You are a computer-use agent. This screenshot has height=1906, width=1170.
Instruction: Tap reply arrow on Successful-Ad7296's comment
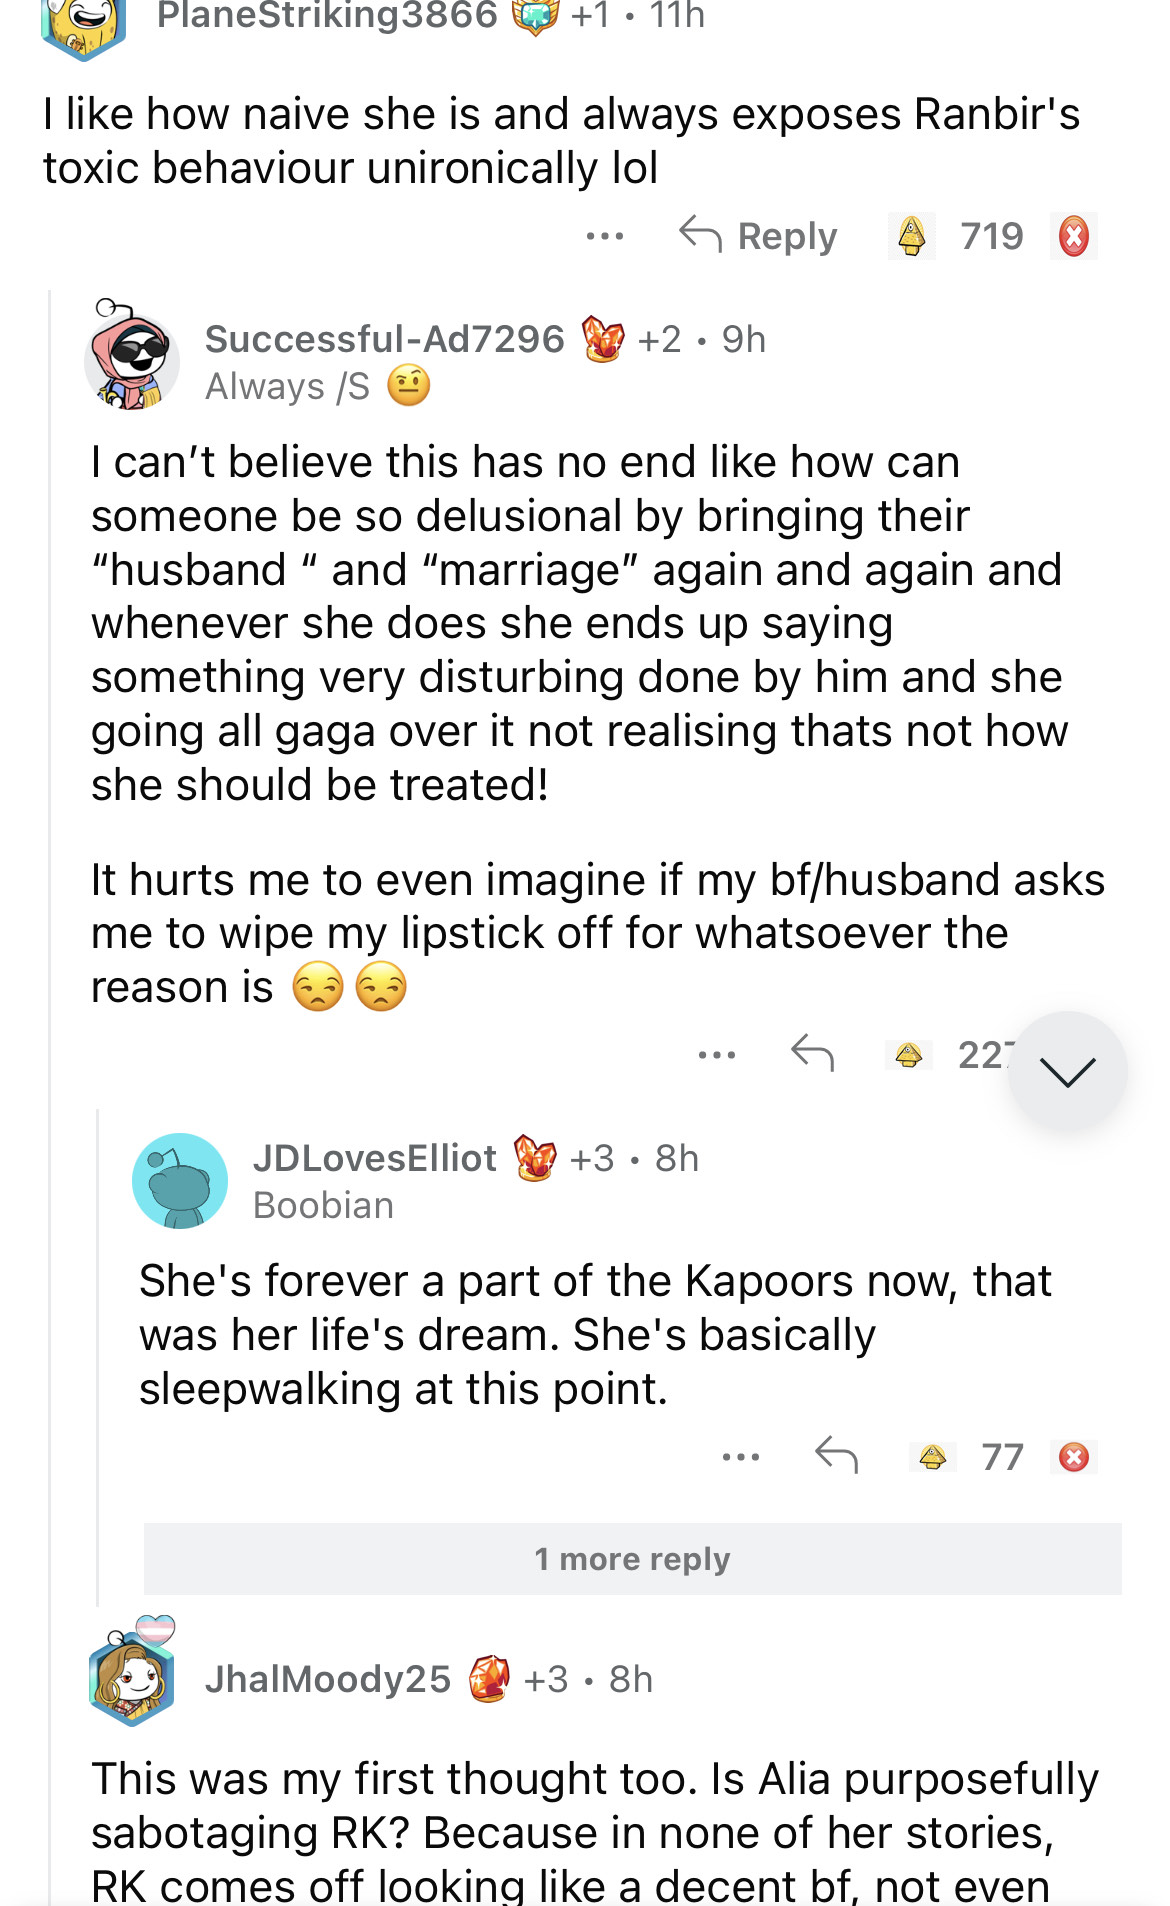(812, 1054)
